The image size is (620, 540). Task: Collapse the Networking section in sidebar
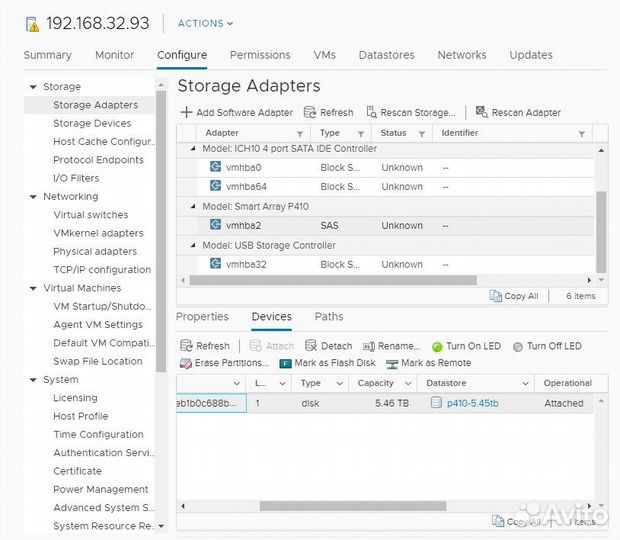(33, 196)
